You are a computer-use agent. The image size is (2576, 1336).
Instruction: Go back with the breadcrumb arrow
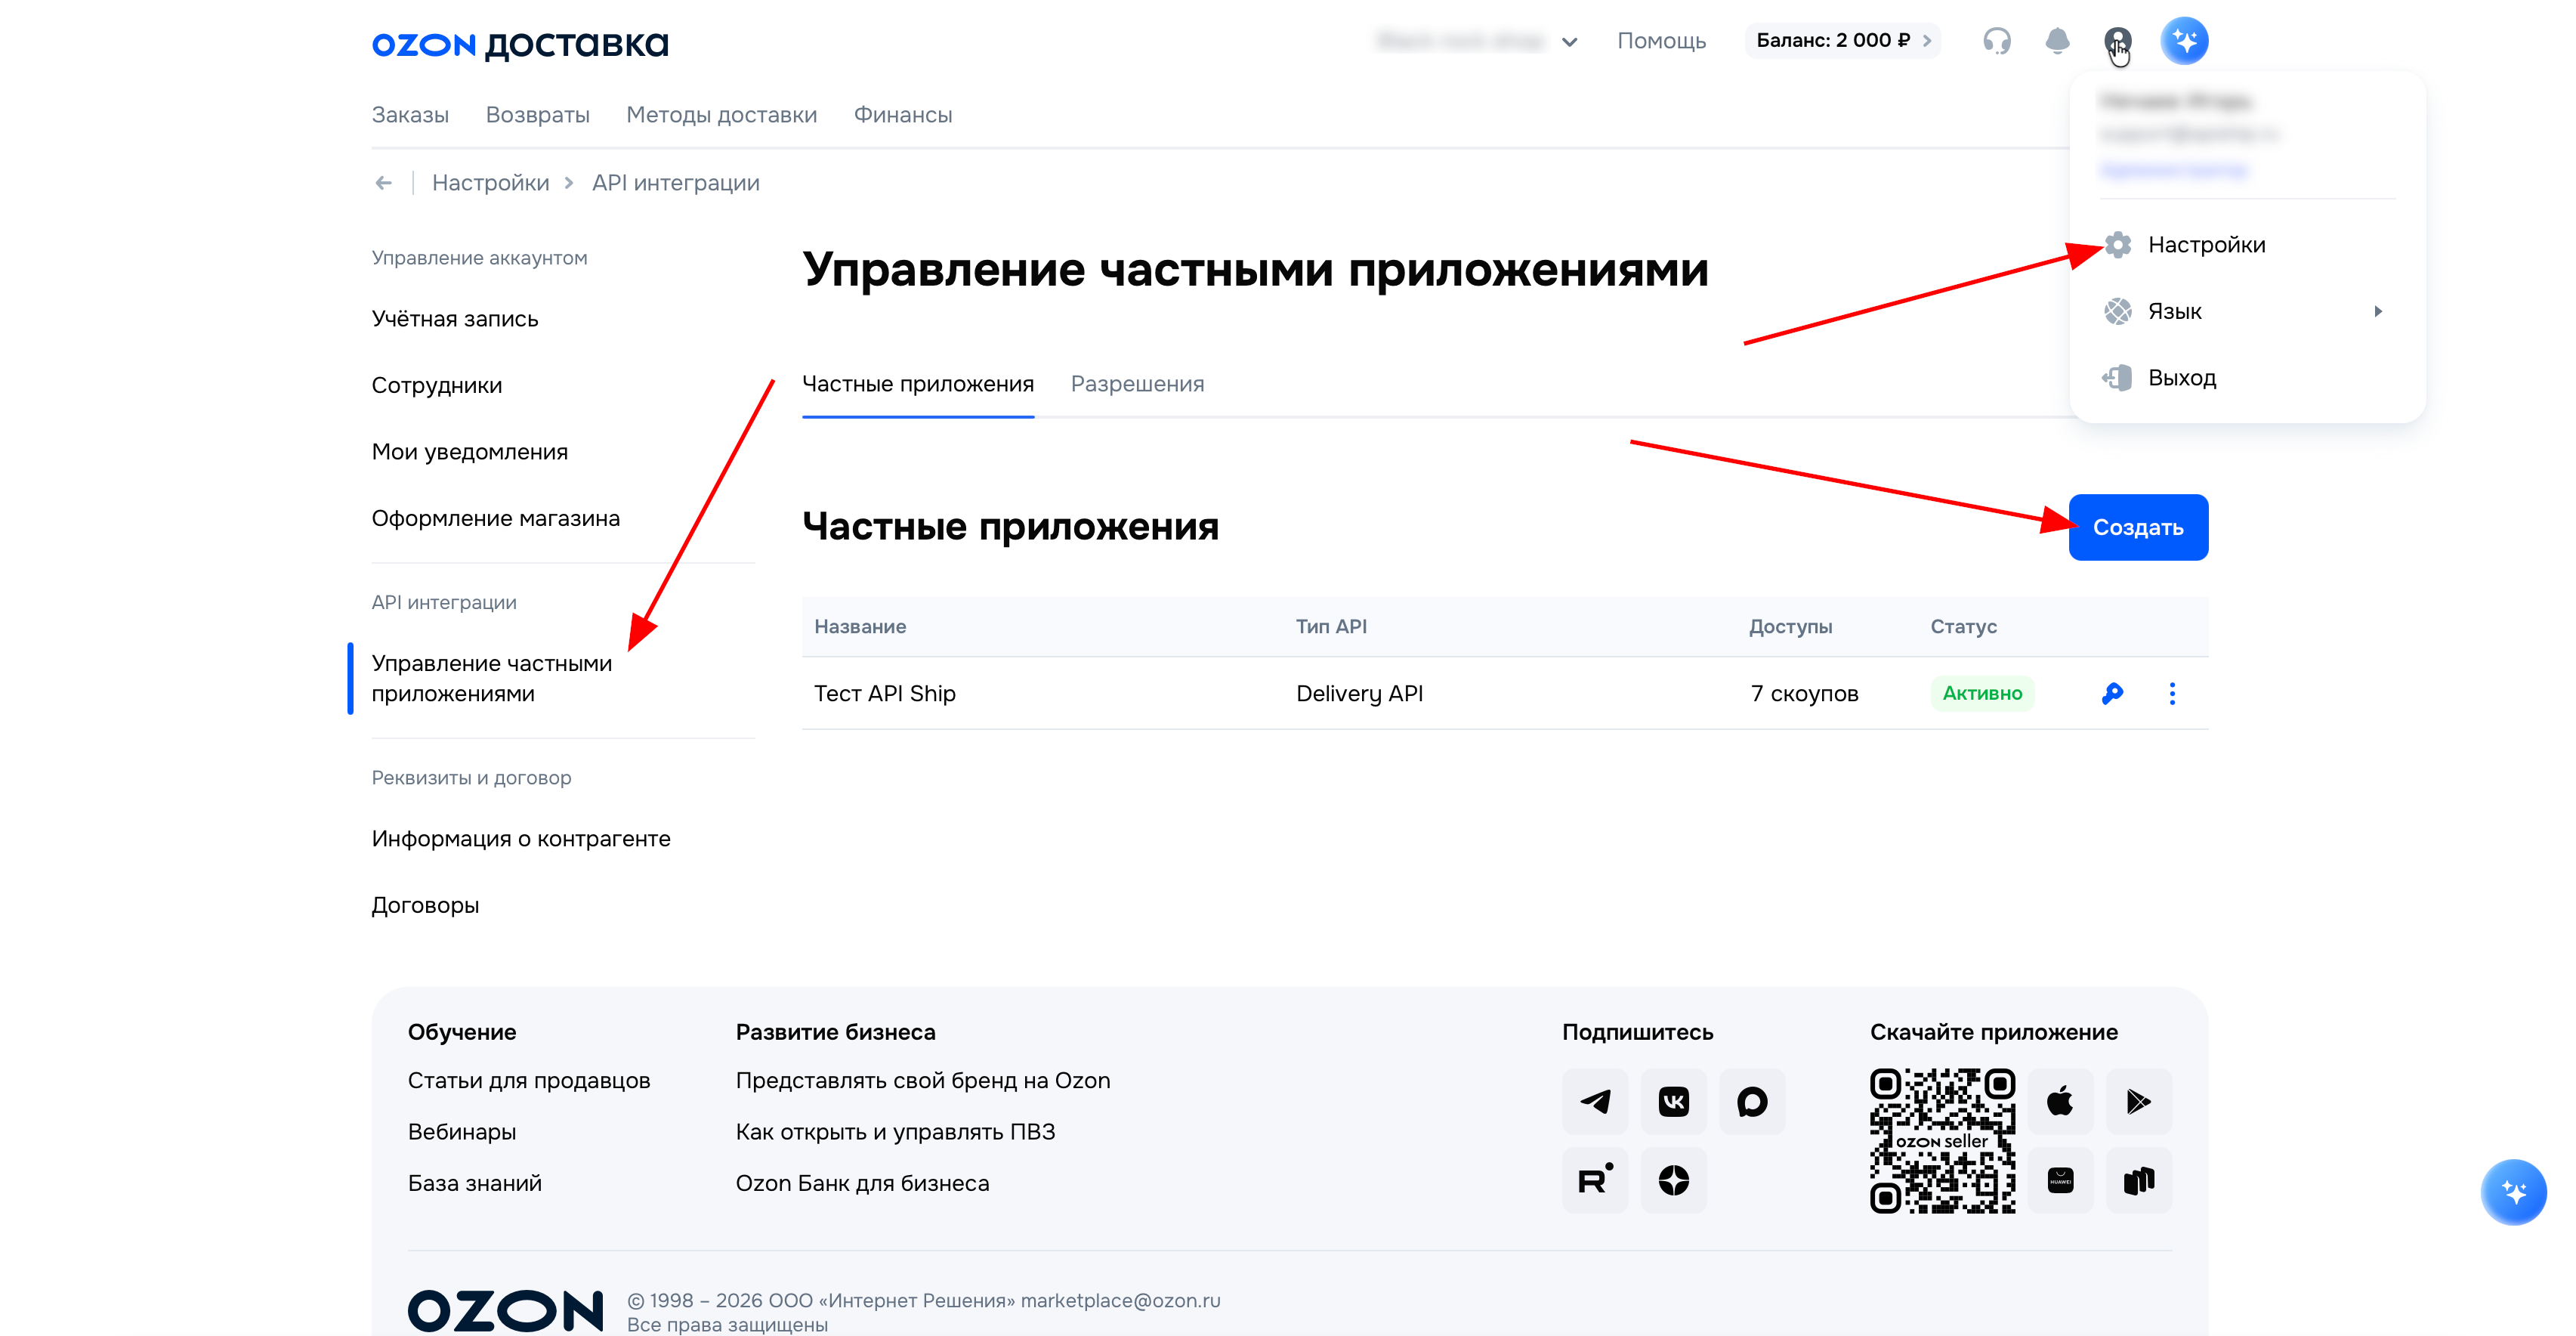pyautogui.click(x=383, y=183)
